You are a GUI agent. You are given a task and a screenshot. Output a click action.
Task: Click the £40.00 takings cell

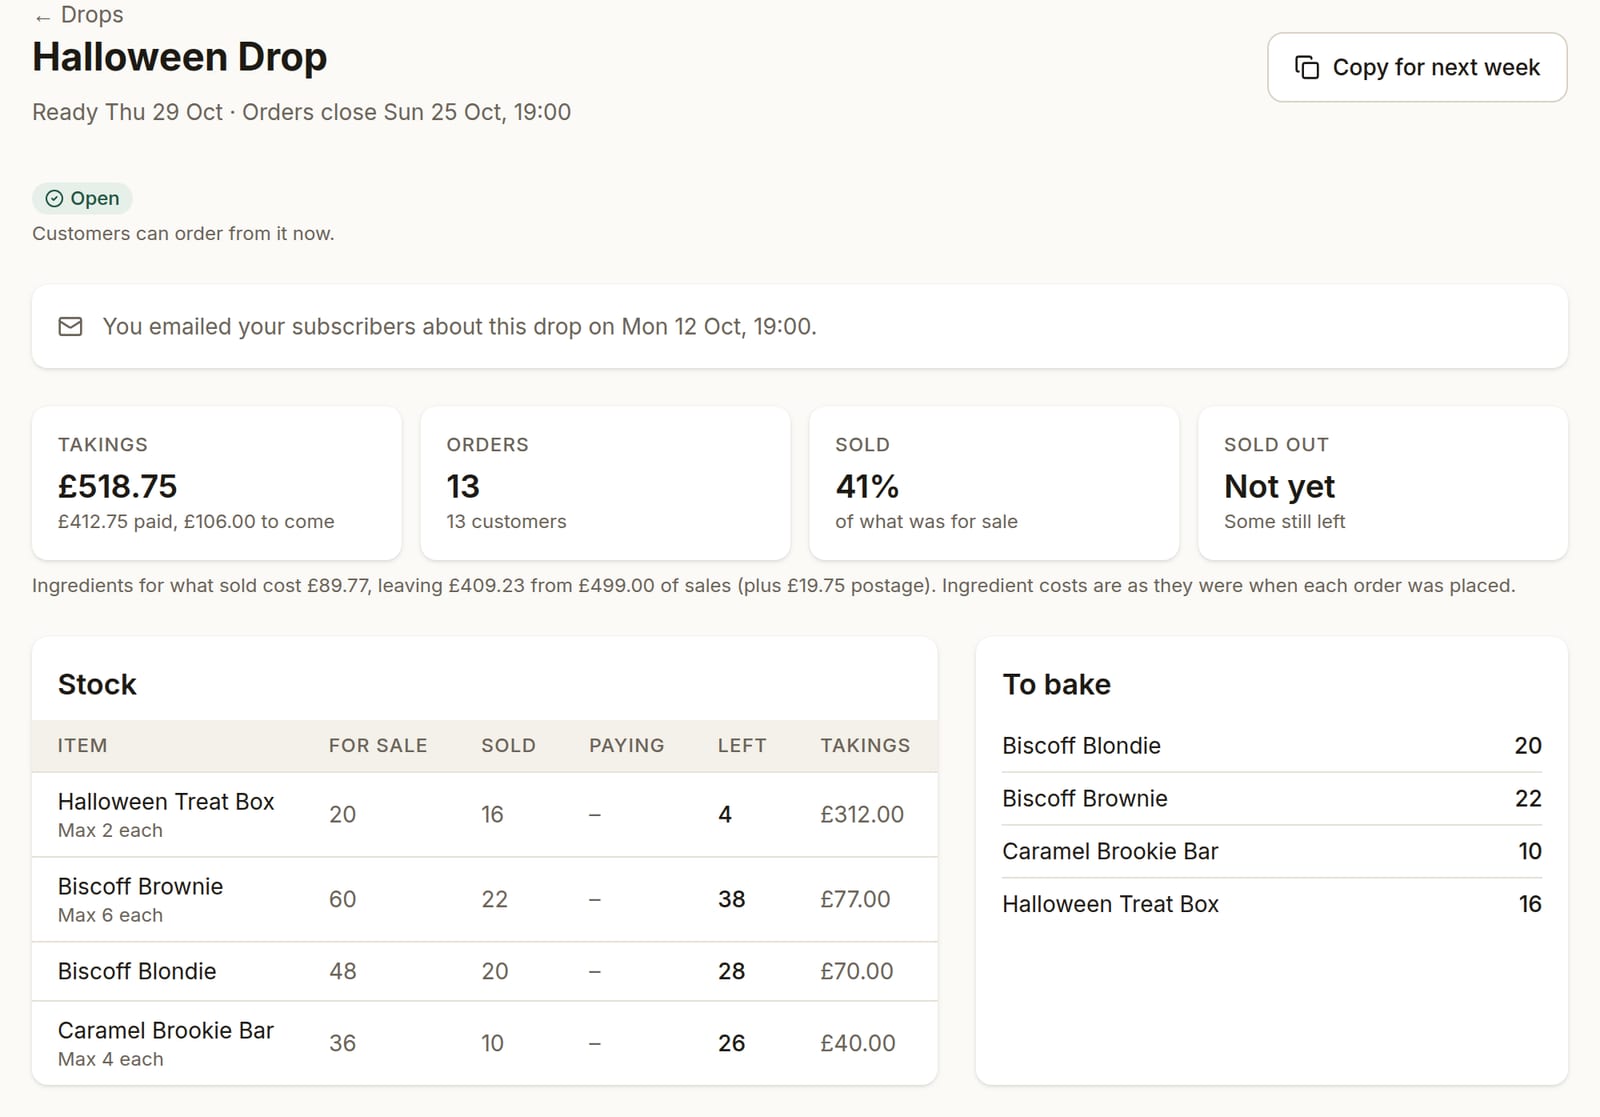858,1043
